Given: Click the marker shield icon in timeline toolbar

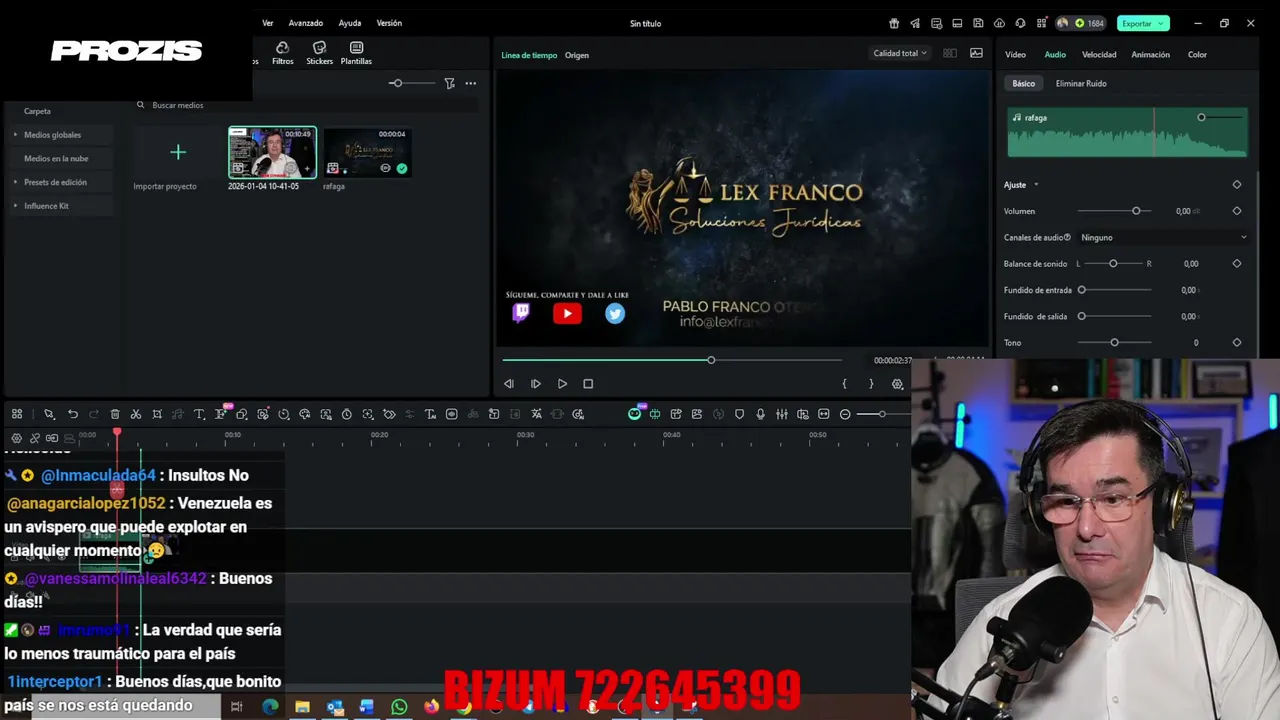Looking at the screenshot, I should pos(739,414).
